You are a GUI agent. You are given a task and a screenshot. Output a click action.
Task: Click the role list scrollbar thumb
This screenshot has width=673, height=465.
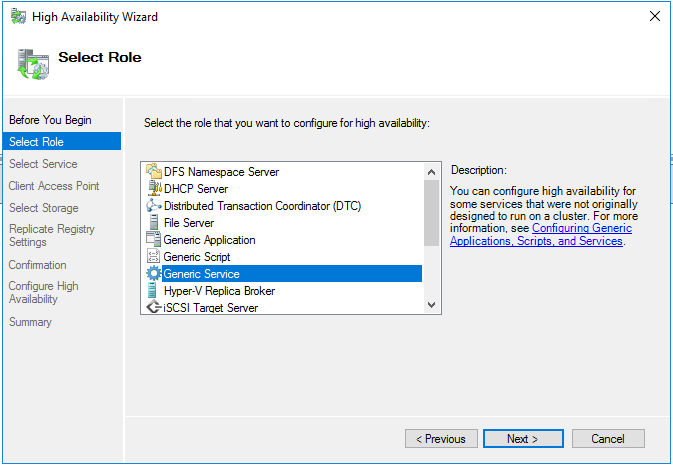(x=432, y=212)
